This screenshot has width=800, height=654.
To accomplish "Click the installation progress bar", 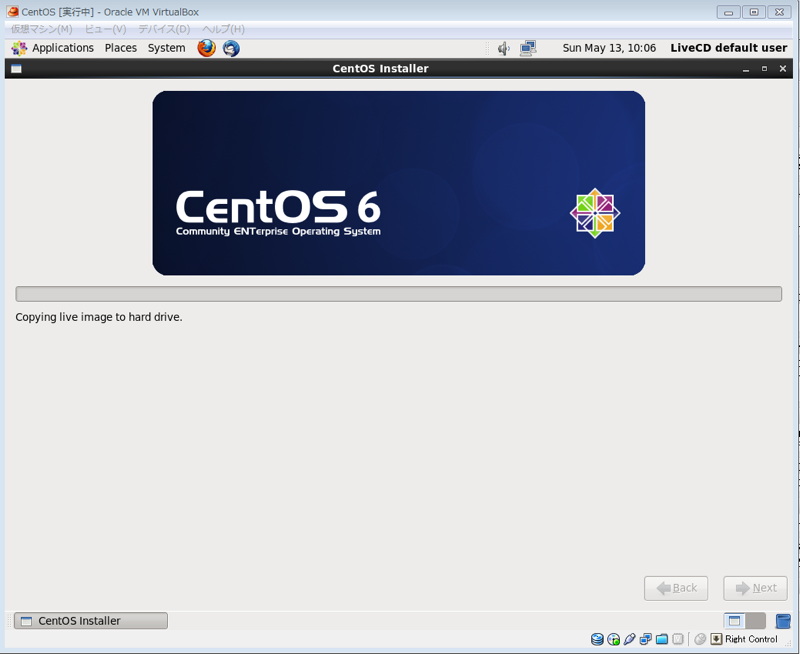I will [x=398, y=294].
